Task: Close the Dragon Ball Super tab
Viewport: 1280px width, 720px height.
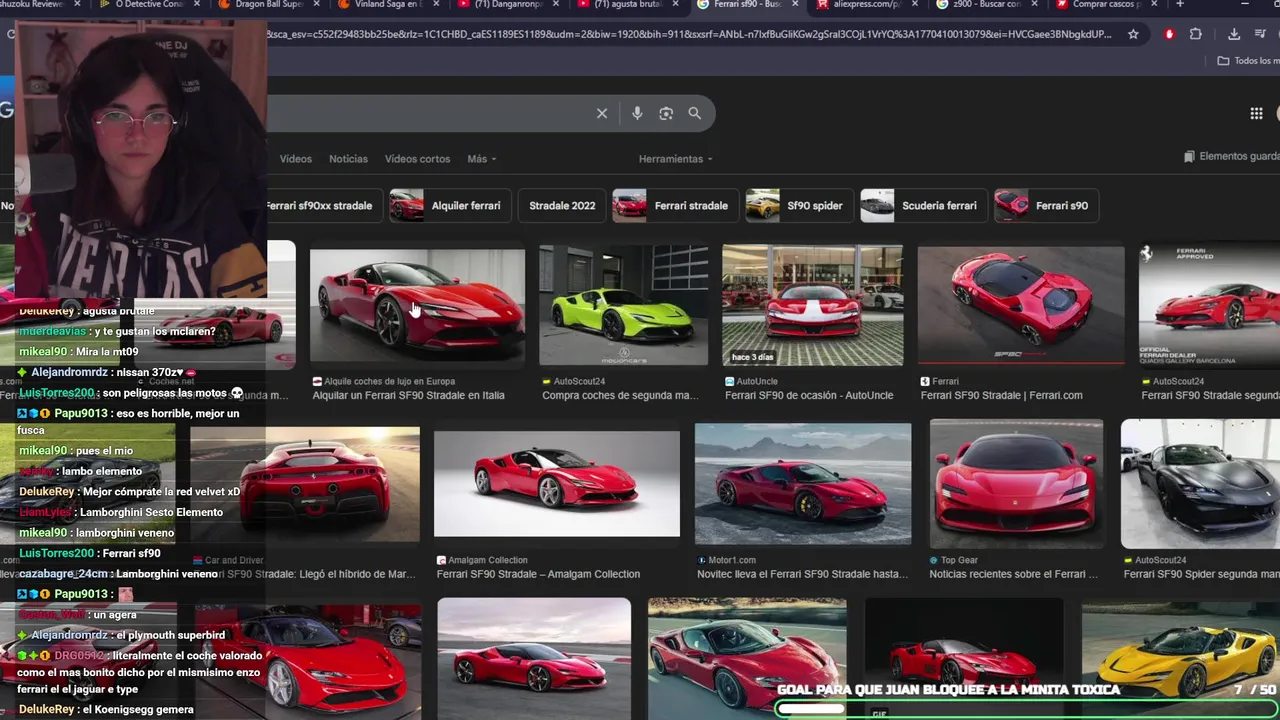Action: tap(316, 5)
